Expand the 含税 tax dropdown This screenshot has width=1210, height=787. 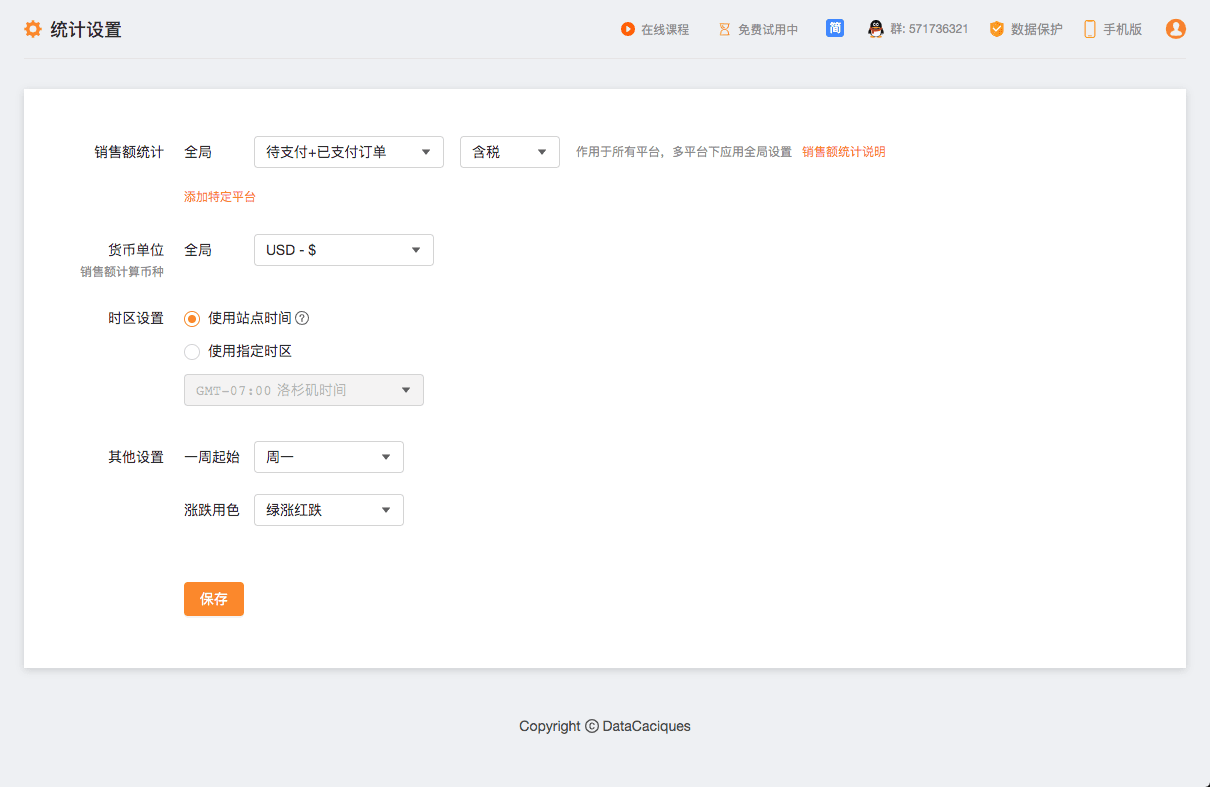click(x=509, y=152)
